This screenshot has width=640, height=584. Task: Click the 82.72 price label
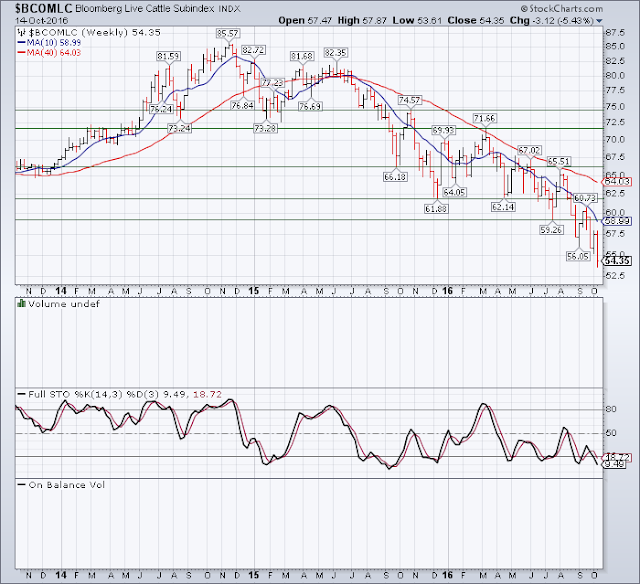[x=253, y=50]
